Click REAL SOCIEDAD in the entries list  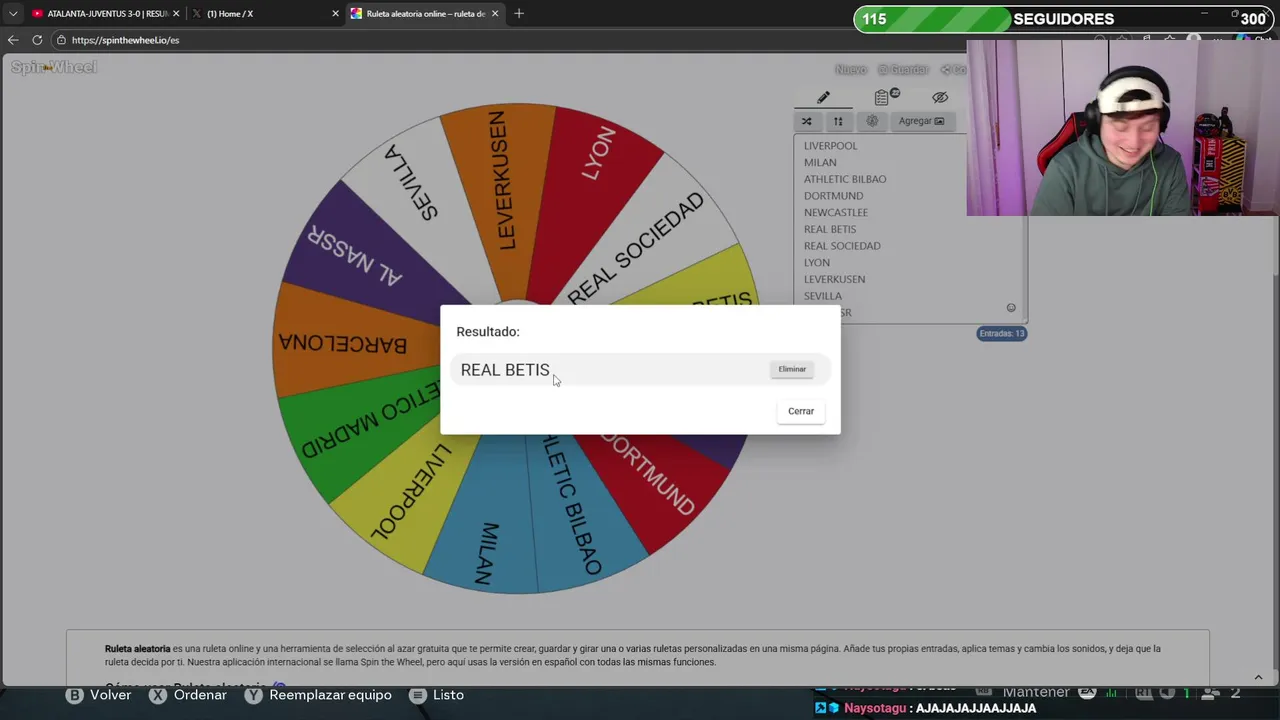[x=842, y=246]
